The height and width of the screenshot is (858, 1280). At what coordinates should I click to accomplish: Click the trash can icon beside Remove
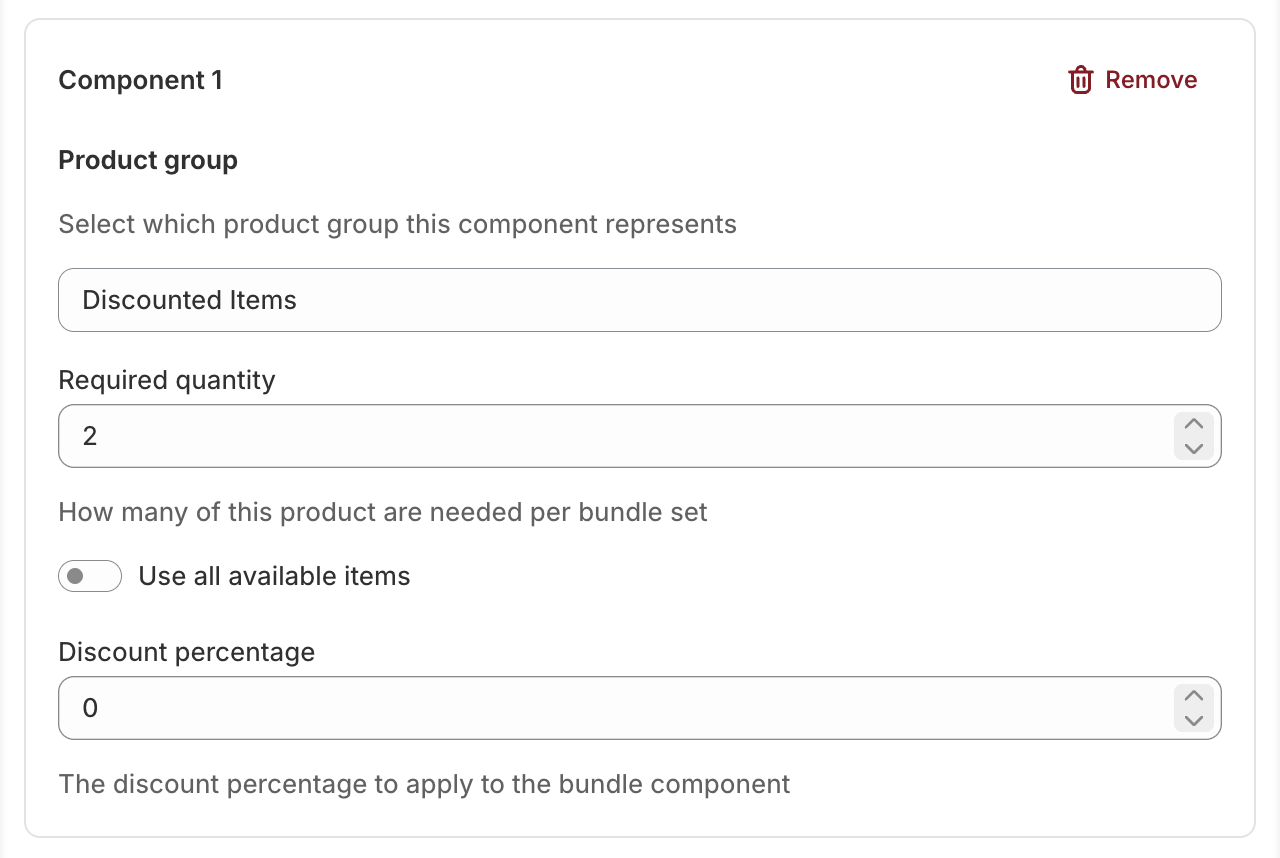pyautogui.click(x=1080, y=80)
